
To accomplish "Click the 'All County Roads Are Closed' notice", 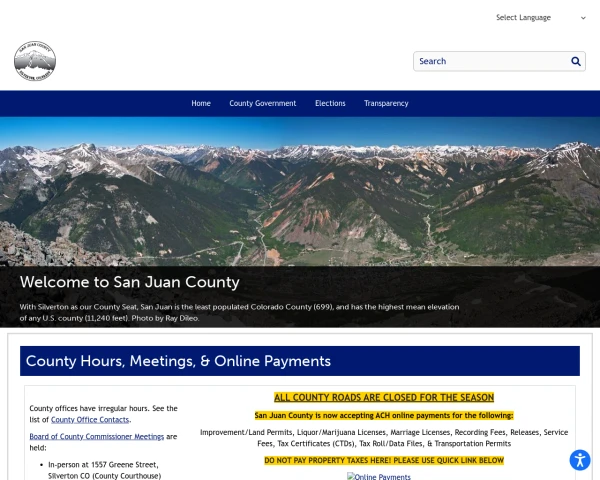I will tap(384, 397).
